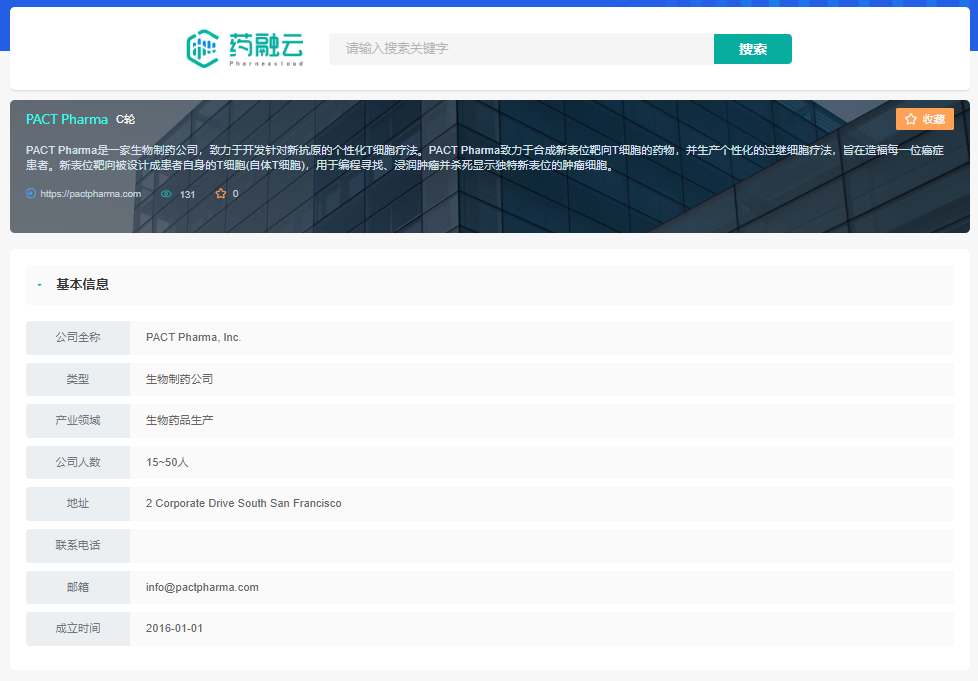Click the eye views icon

(x=166, y=194)
